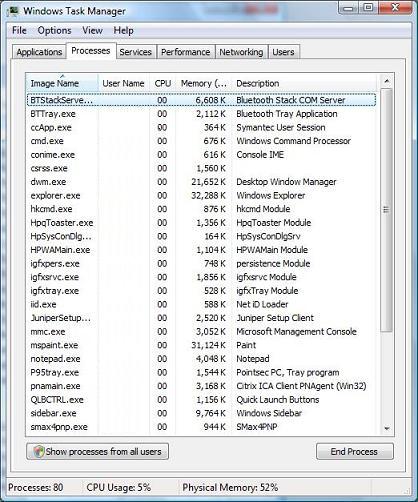Select the mspaint.exe process
This screenshot has width=418, height=502.
[201, 345]
